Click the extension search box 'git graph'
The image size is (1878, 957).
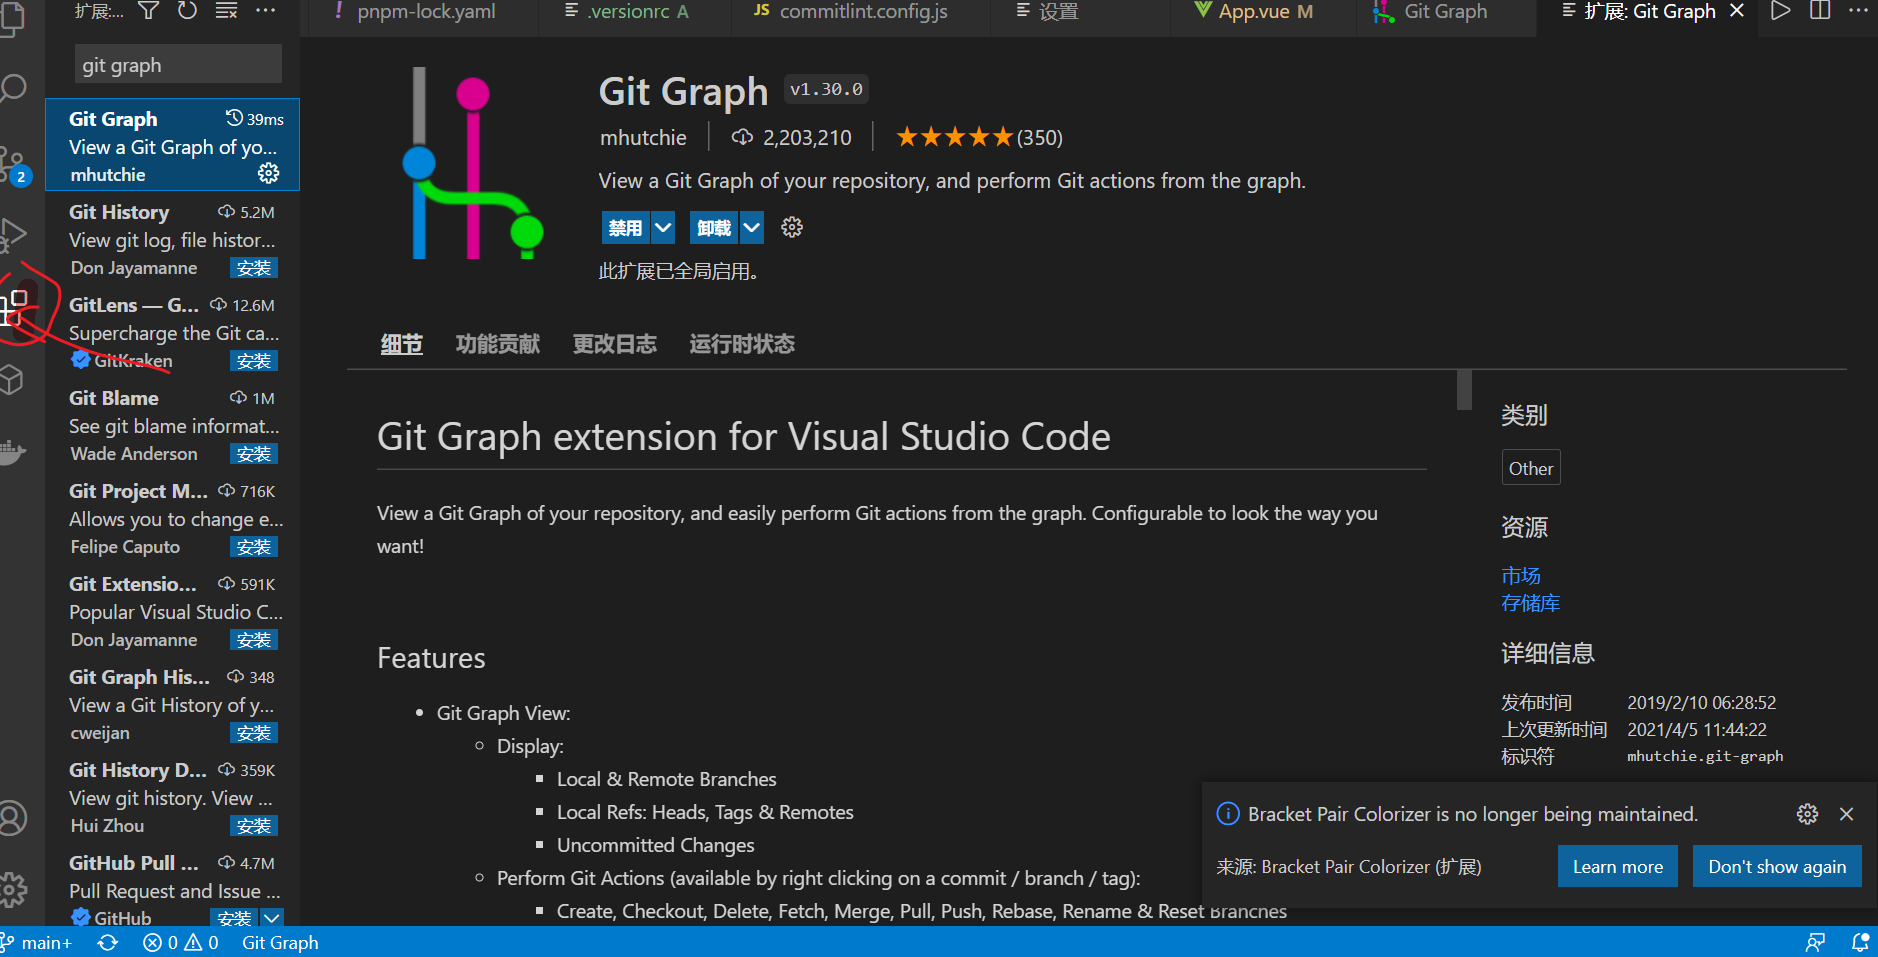(x=178, y=64)
